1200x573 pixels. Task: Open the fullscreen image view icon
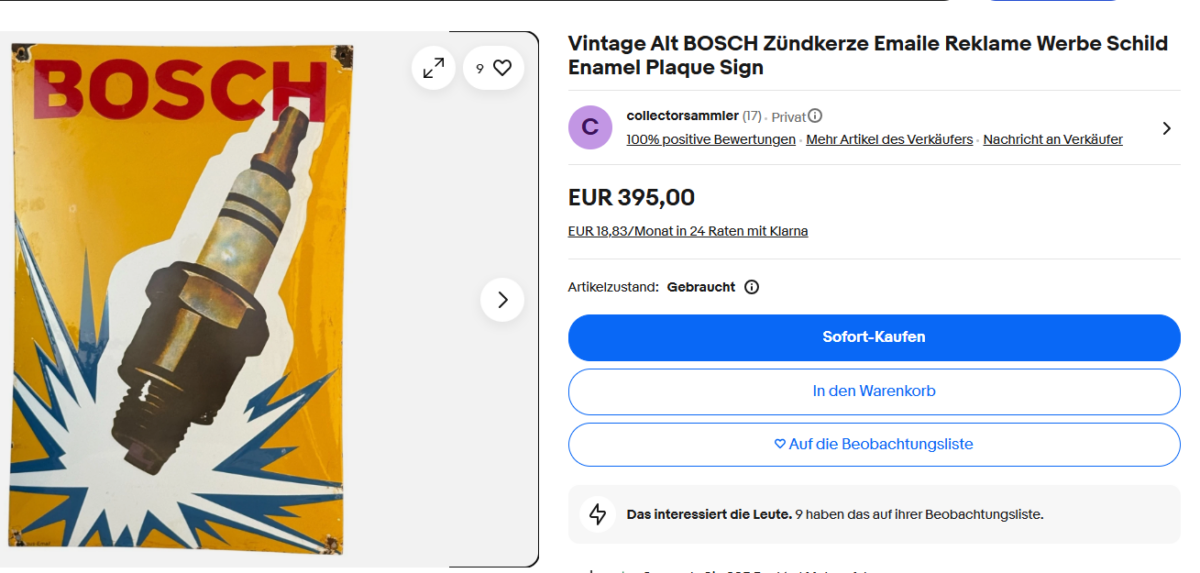tap(433, 68)
